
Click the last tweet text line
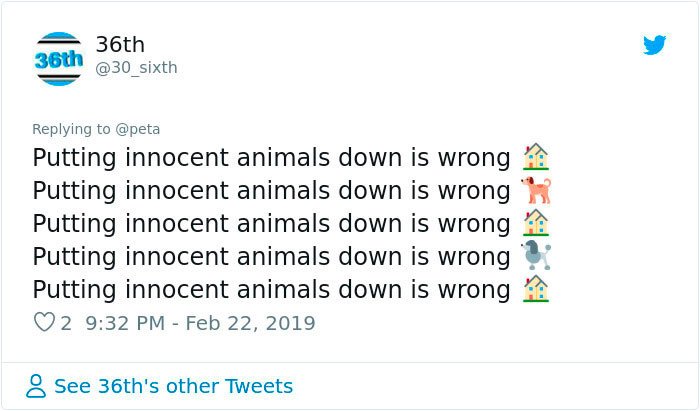tap(271, 290)
